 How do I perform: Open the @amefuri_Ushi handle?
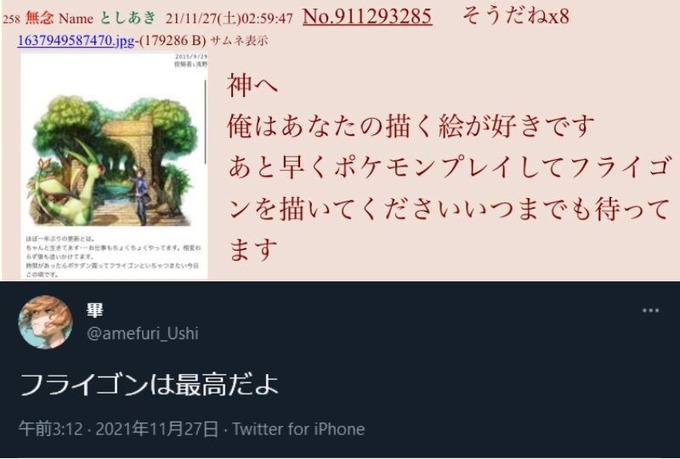pyautogui.click(x=143, y=334)
